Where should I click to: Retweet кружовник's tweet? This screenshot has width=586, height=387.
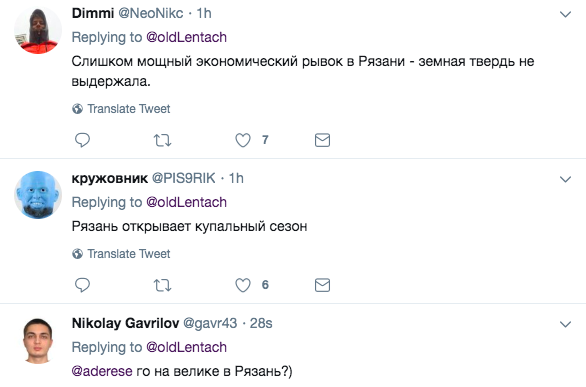[162, 285]
